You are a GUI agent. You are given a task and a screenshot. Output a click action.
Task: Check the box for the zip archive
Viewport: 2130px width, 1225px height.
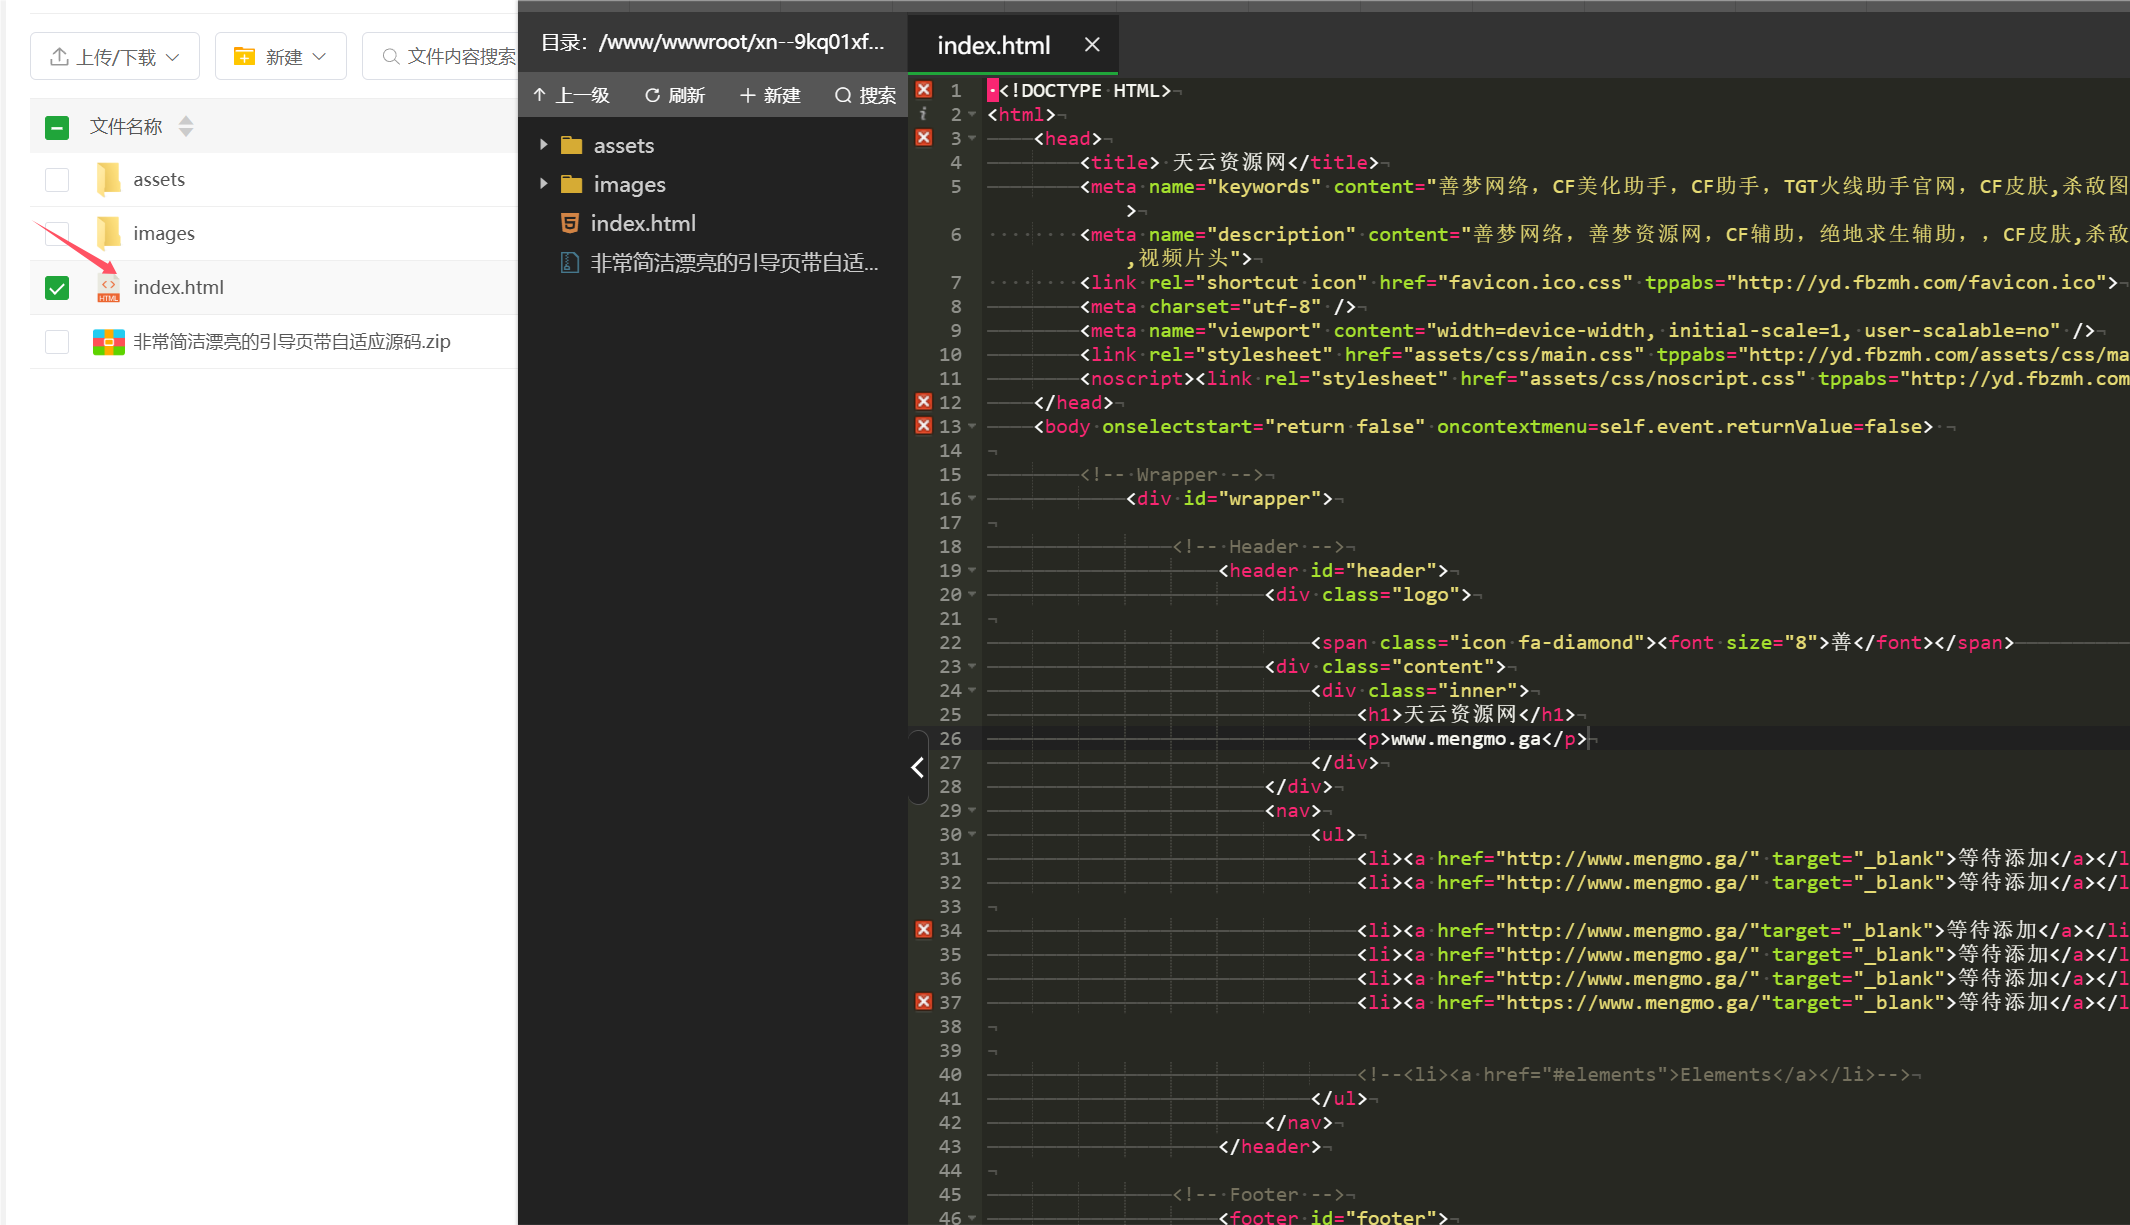(x=57, y=342)
